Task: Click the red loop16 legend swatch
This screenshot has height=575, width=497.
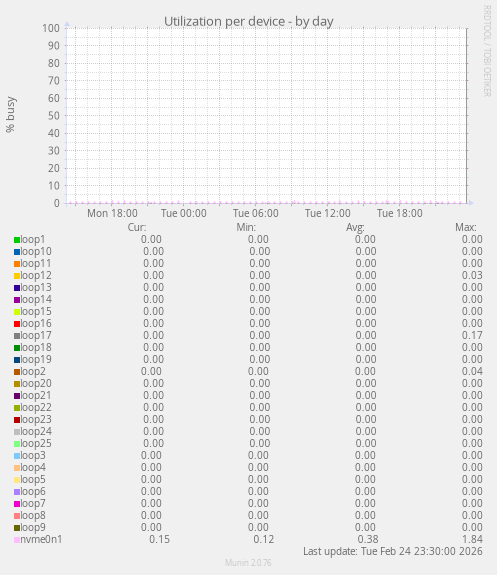Action: tap(17, 324)
